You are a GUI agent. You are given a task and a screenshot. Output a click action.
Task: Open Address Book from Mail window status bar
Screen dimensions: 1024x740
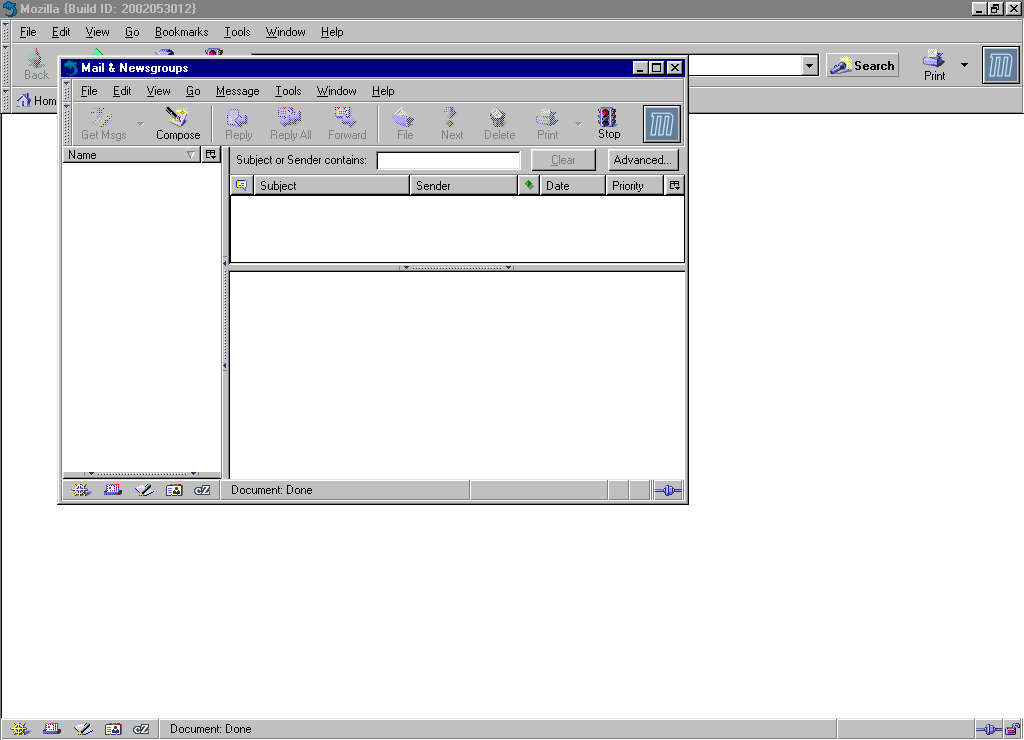pyautogui.click(x=174, y=490)
